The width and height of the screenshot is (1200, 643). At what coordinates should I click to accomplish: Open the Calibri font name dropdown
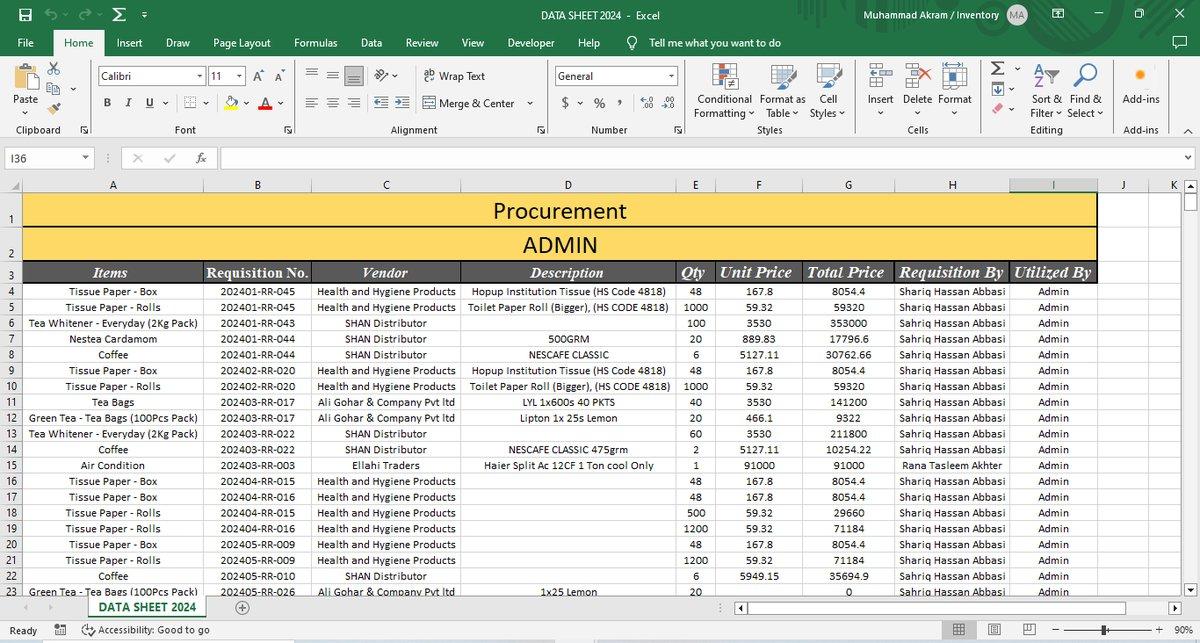tap(199, 76)
